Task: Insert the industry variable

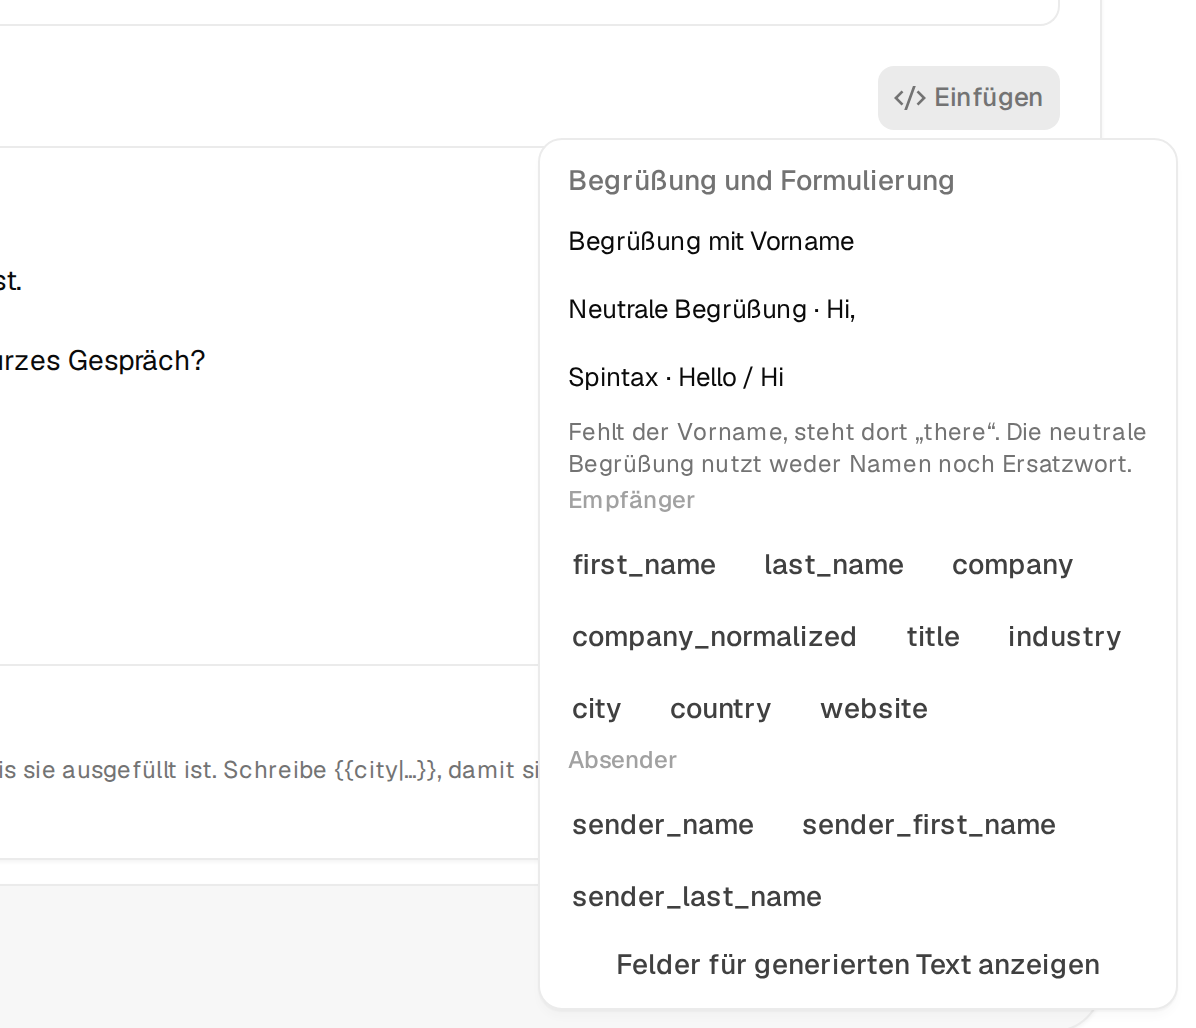Action: point(1064,637)
